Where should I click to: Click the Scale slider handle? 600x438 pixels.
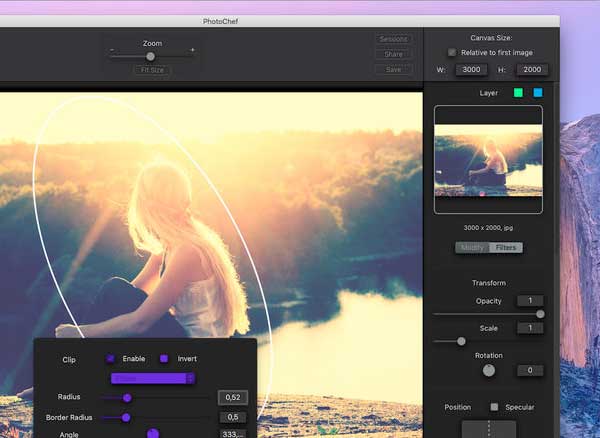coord(461,341)
